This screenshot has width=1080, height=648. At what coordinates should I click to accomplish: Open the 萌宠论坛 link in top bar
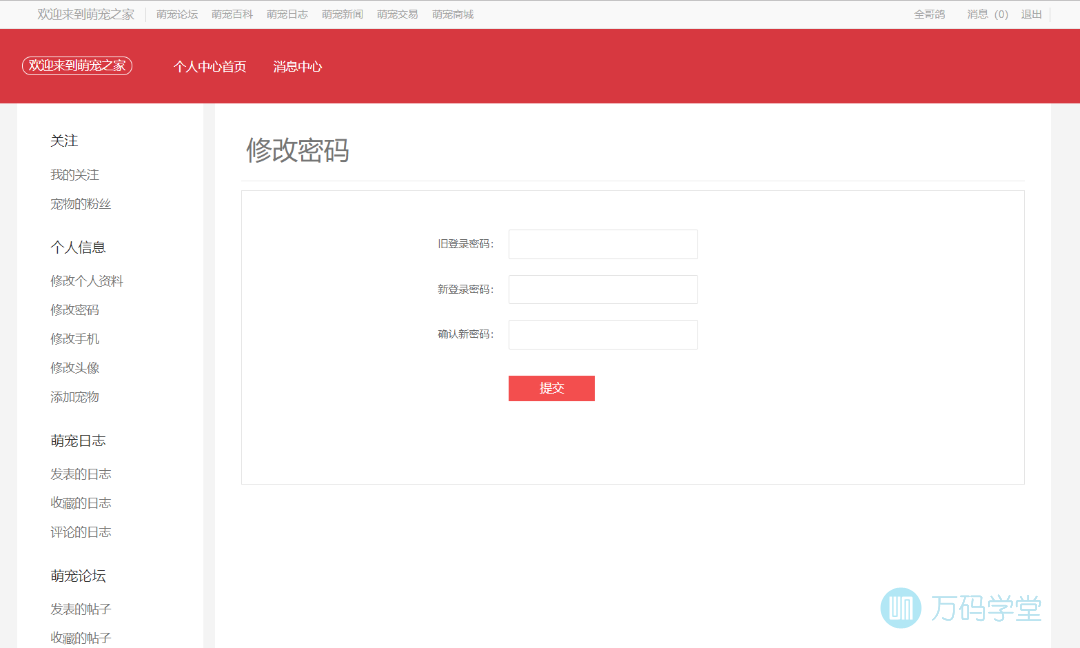tap(177, 15)
